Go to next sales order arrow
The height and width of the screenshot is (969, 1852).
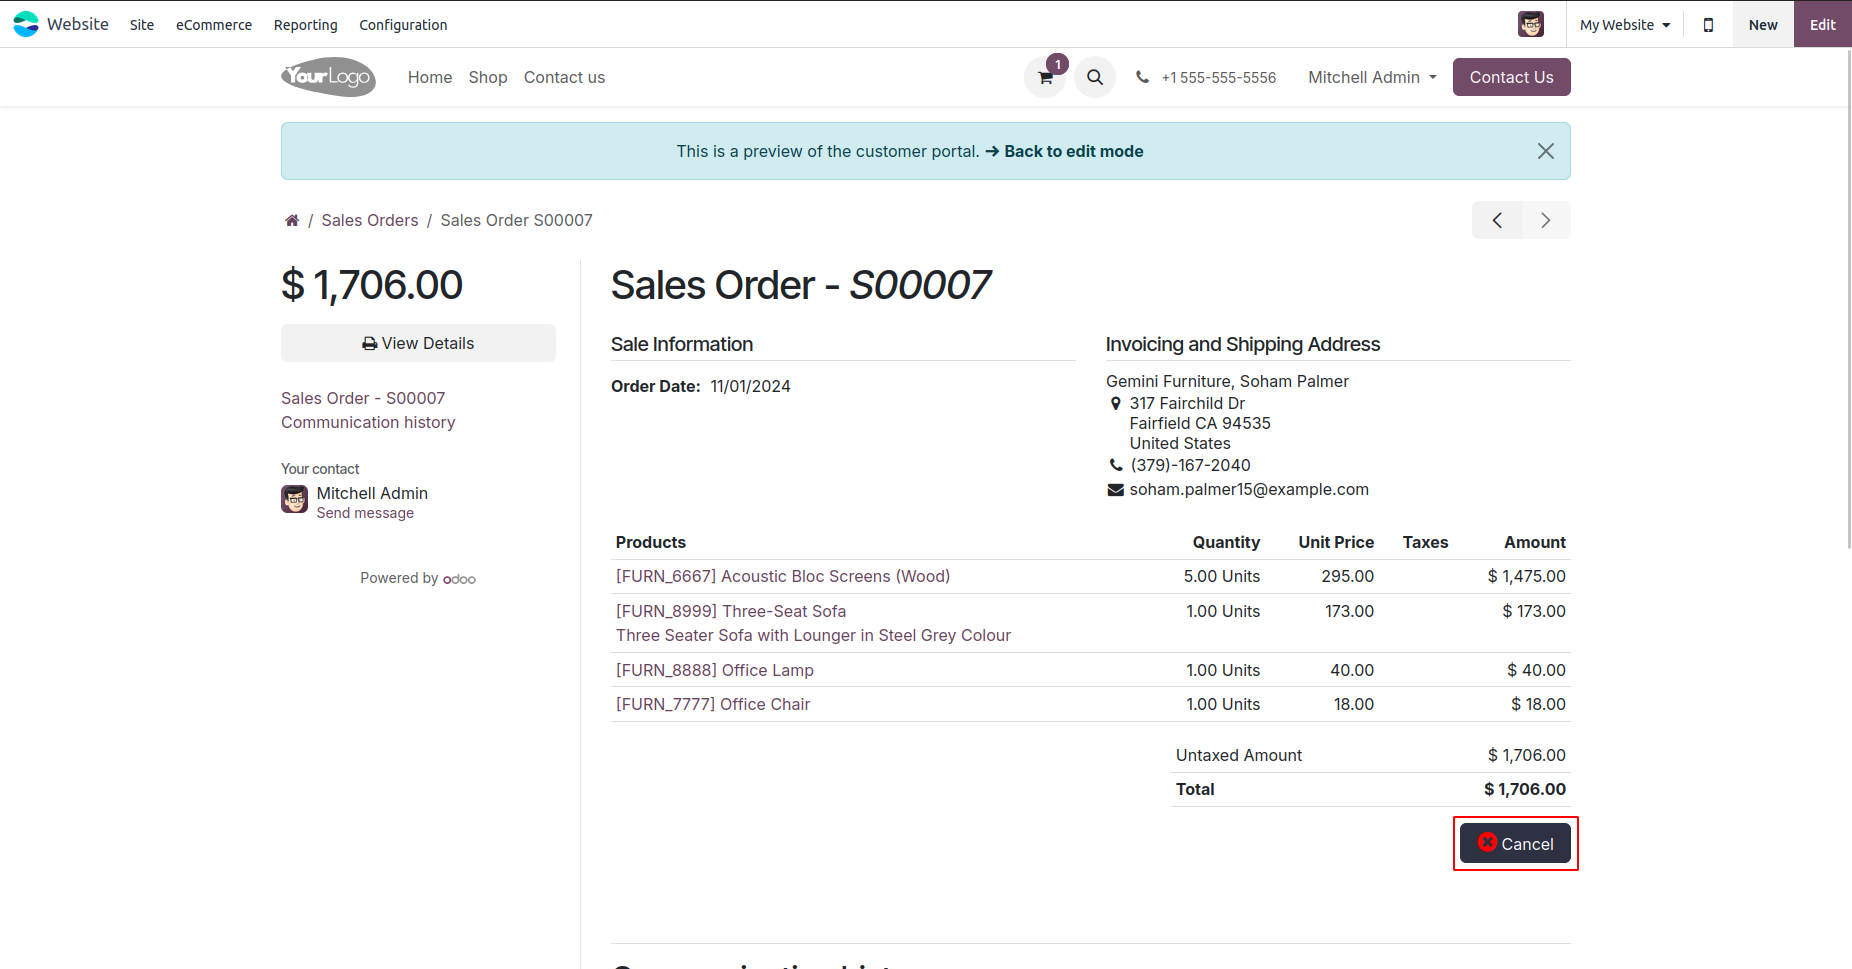pyautogui.click(x=1546, y=220)
